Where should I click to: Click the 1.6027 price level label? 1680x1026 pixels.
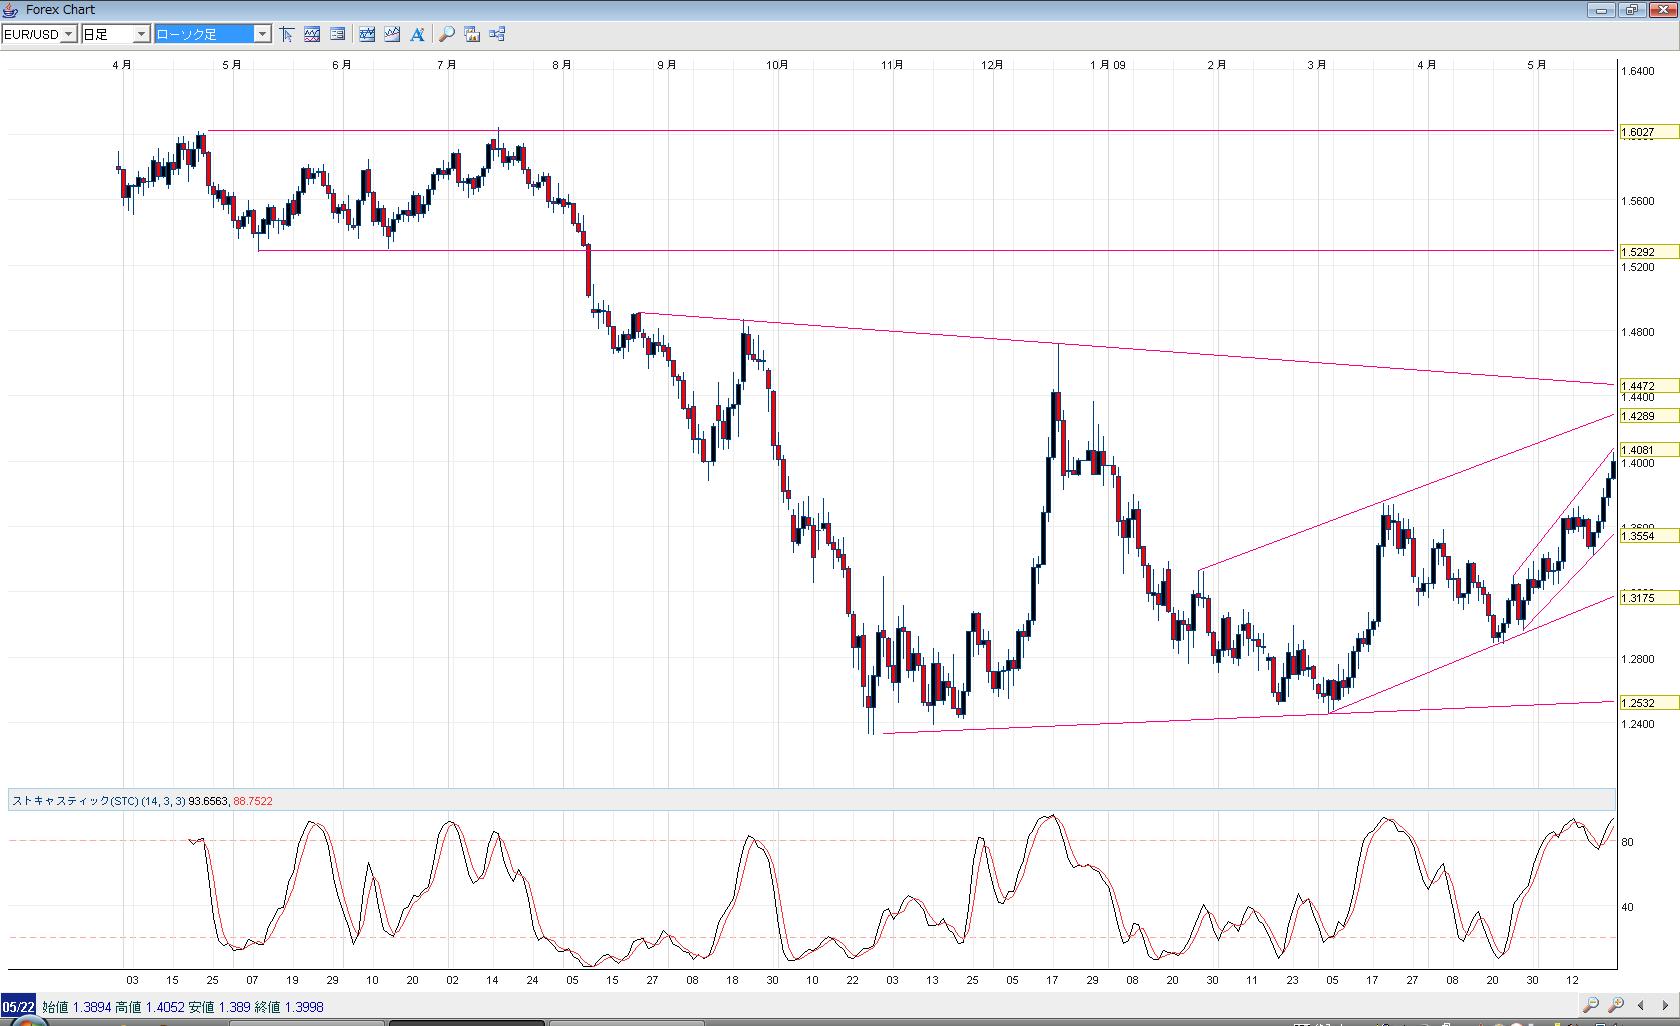click(1637, 132)
